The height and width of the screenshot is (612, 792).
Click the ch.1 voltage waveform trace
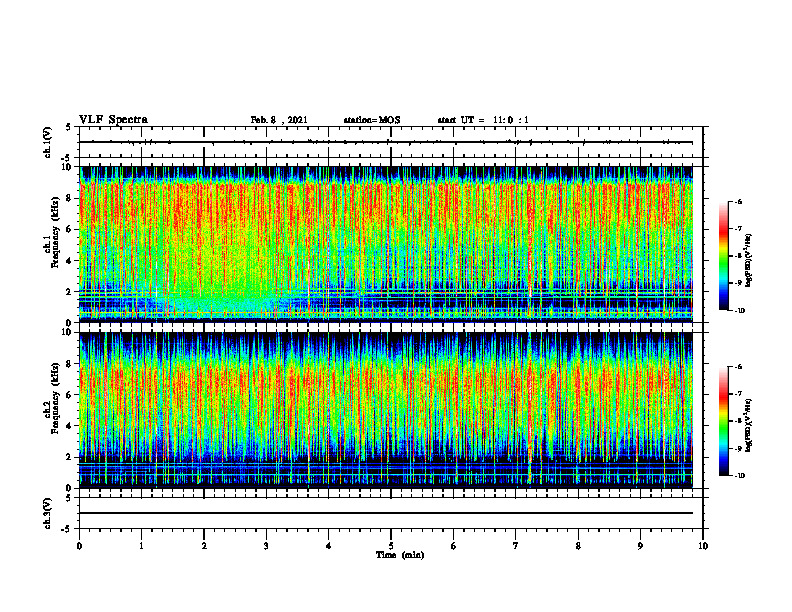click(x=386, y=142)
